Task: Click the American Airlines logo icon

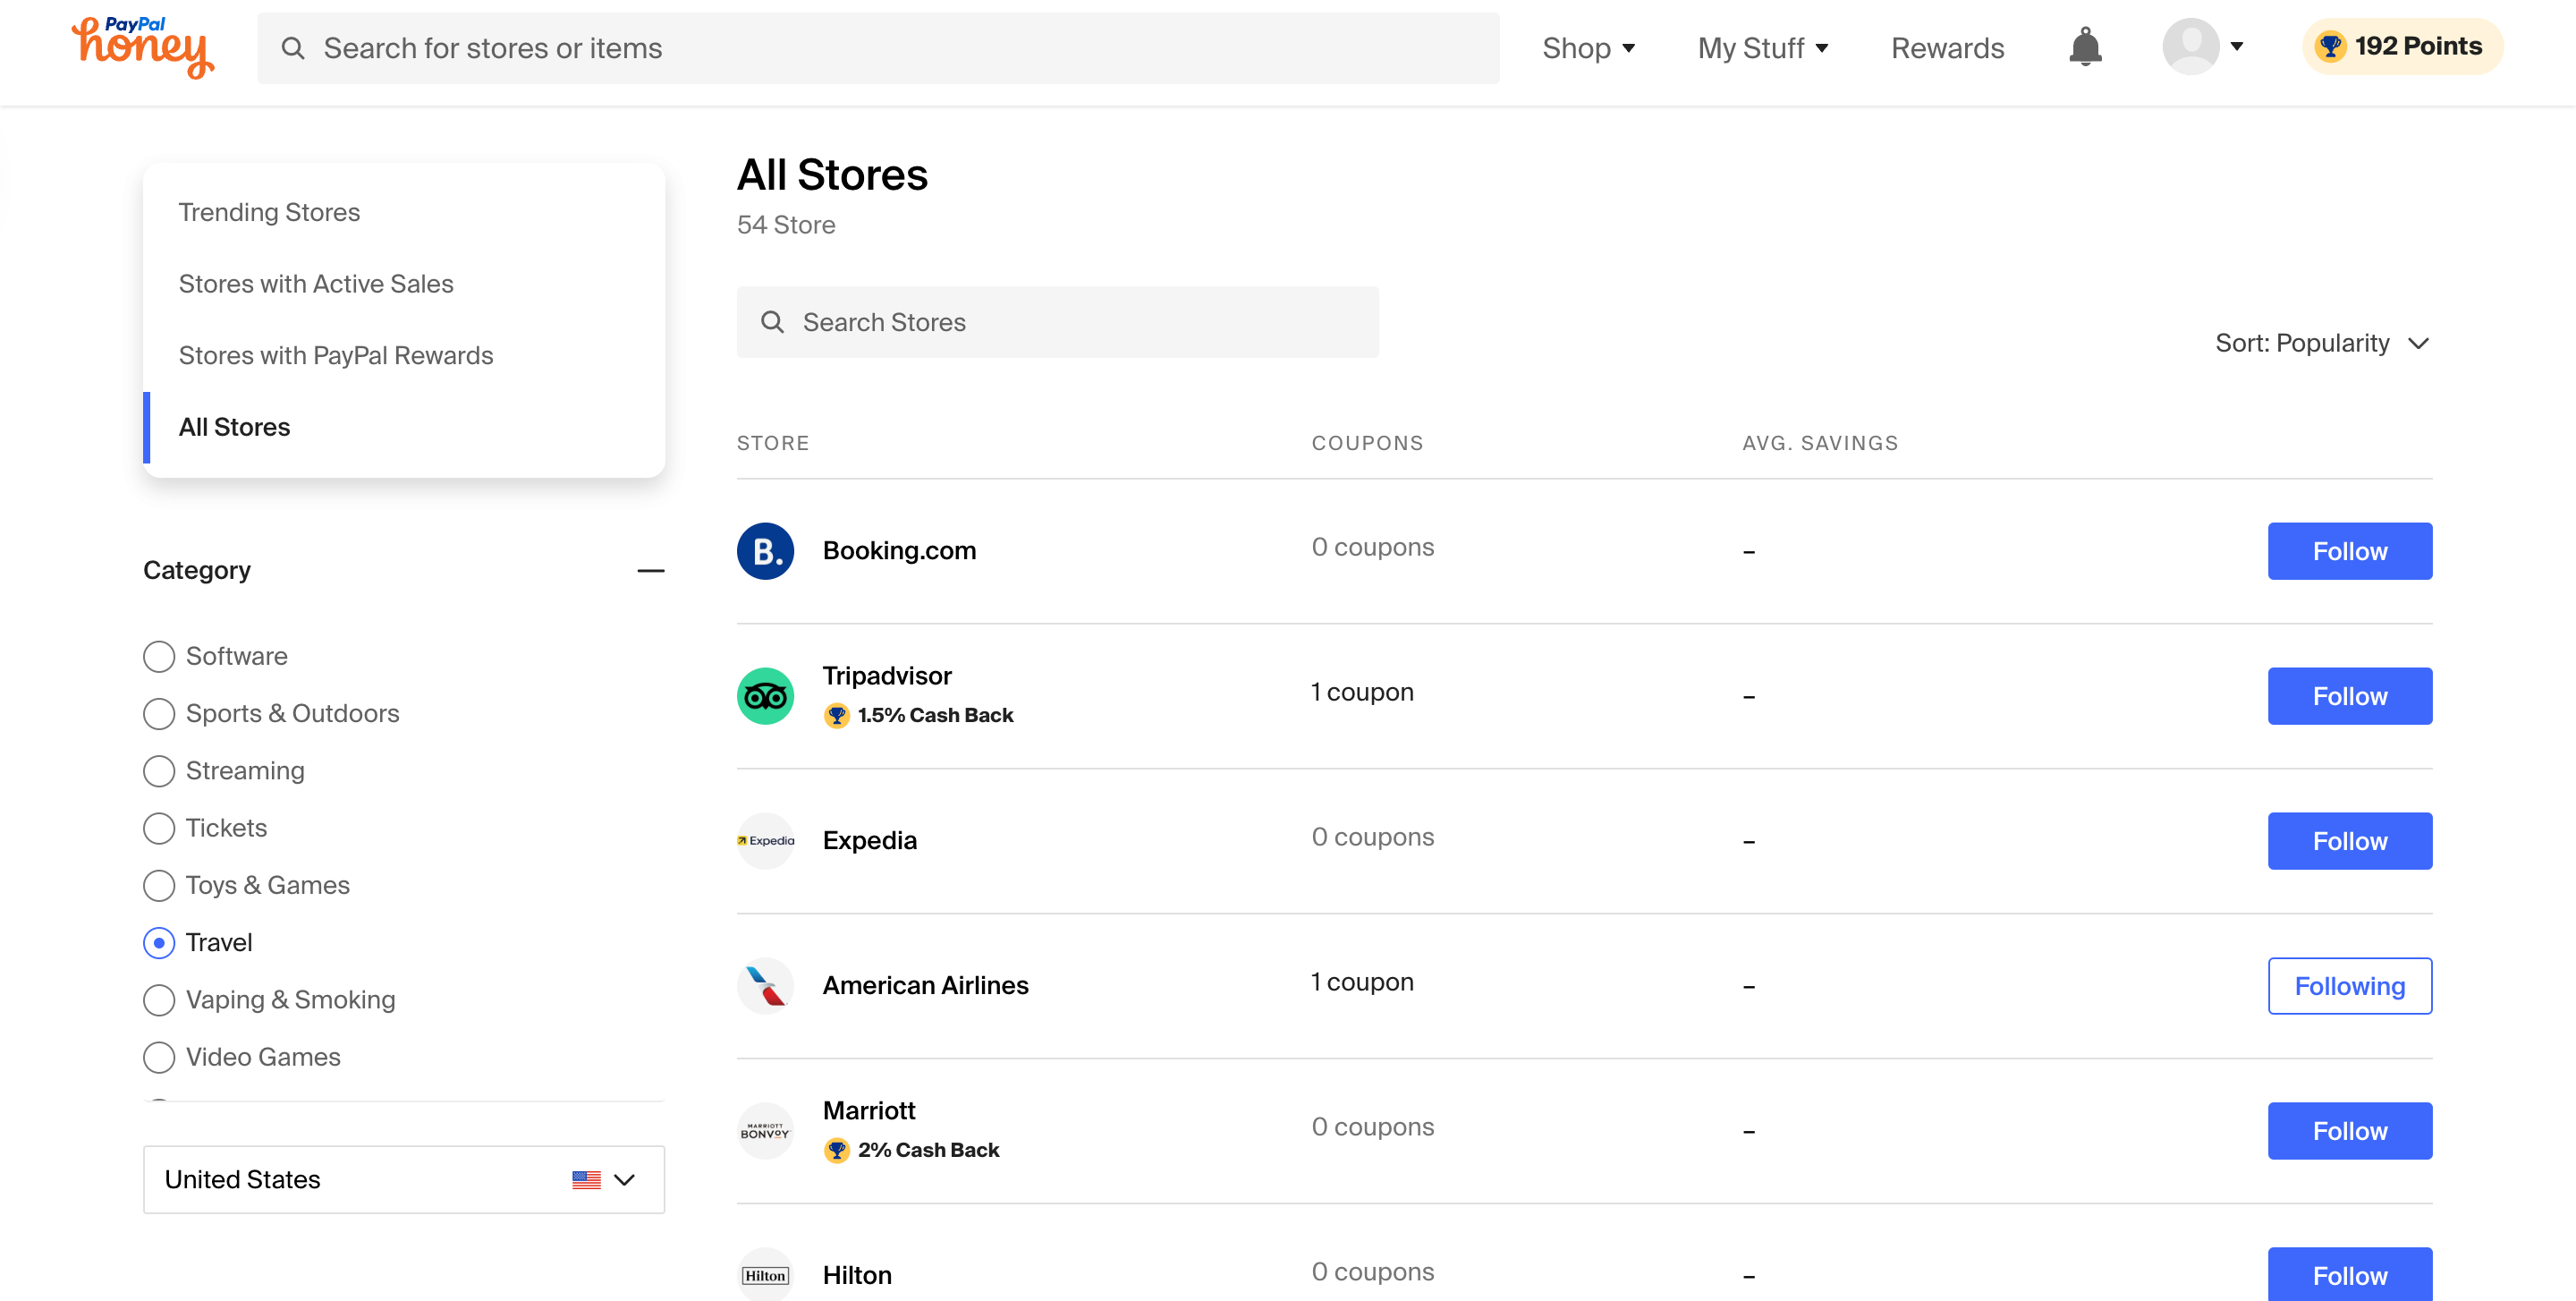Action: click(765, 986)
